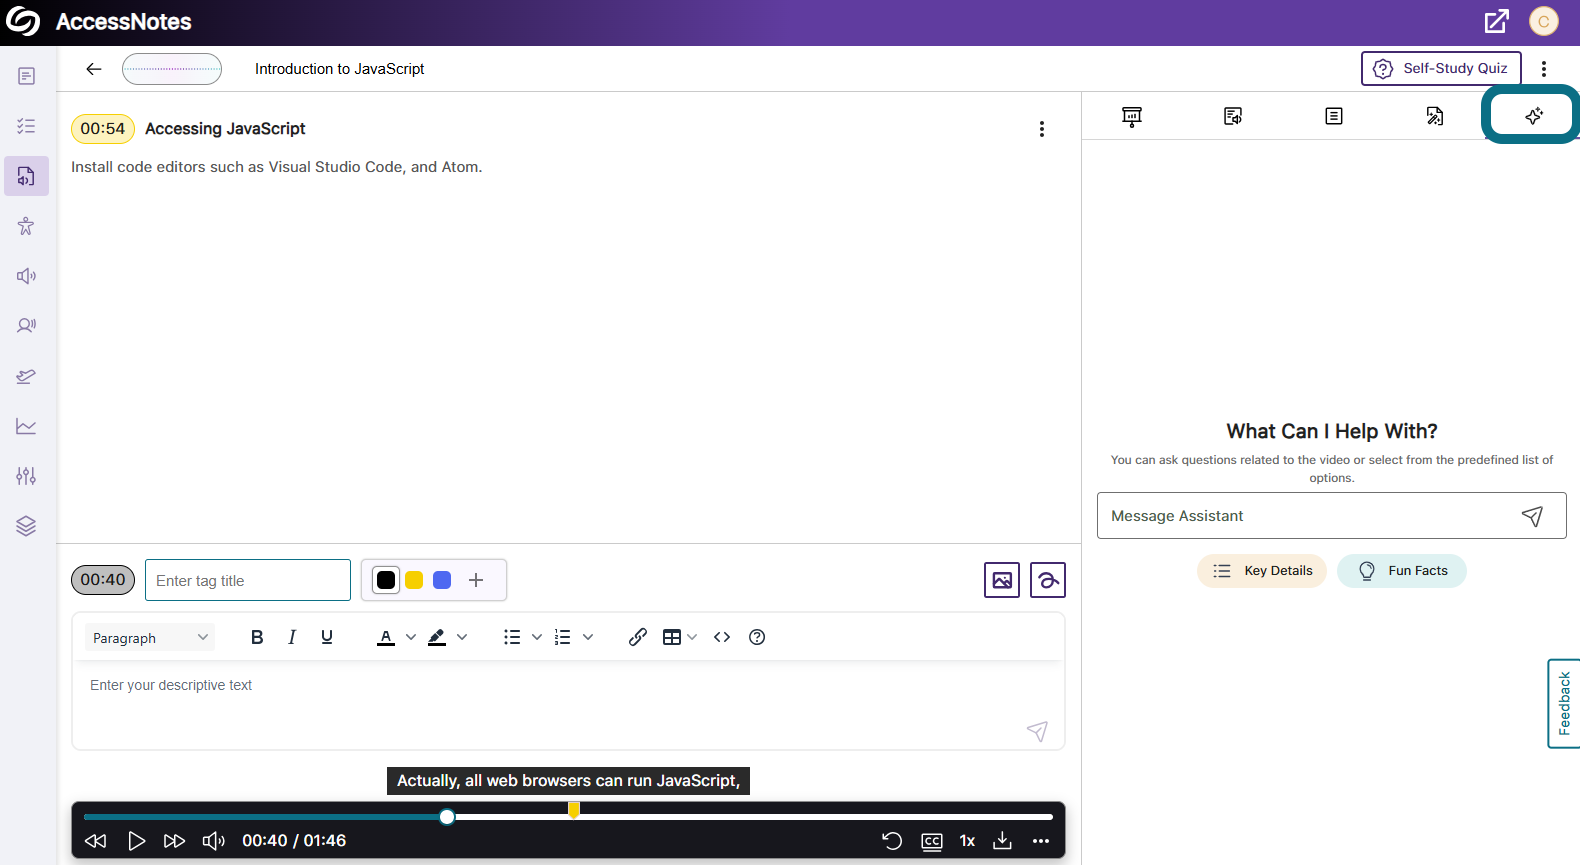This screenshot has width=1580, height=865.
Task: Click the yellow note marker on timeline
Action: point(574,810)
